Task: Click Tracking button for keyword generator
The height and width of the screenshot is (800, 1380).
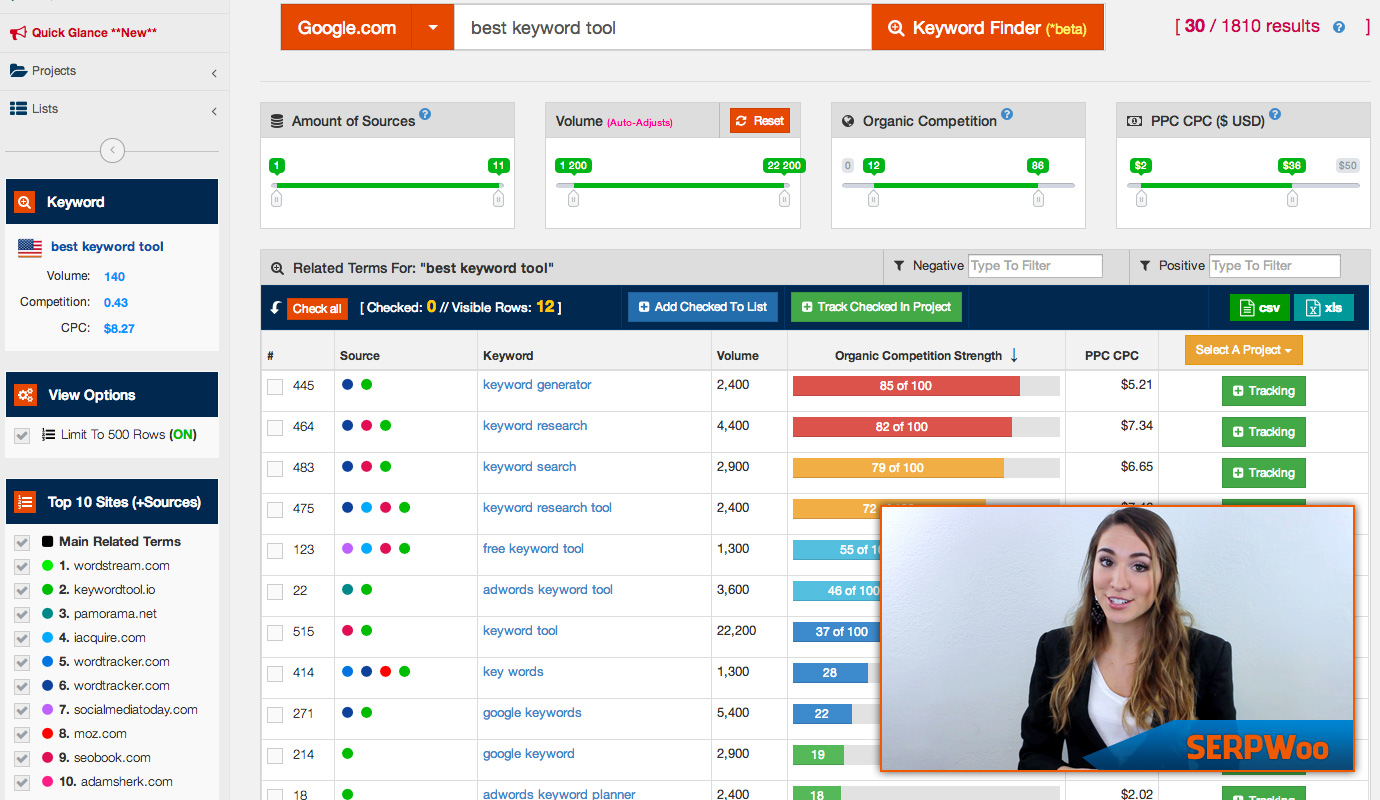Action: pyautogui.click(x=1263, y=391)
